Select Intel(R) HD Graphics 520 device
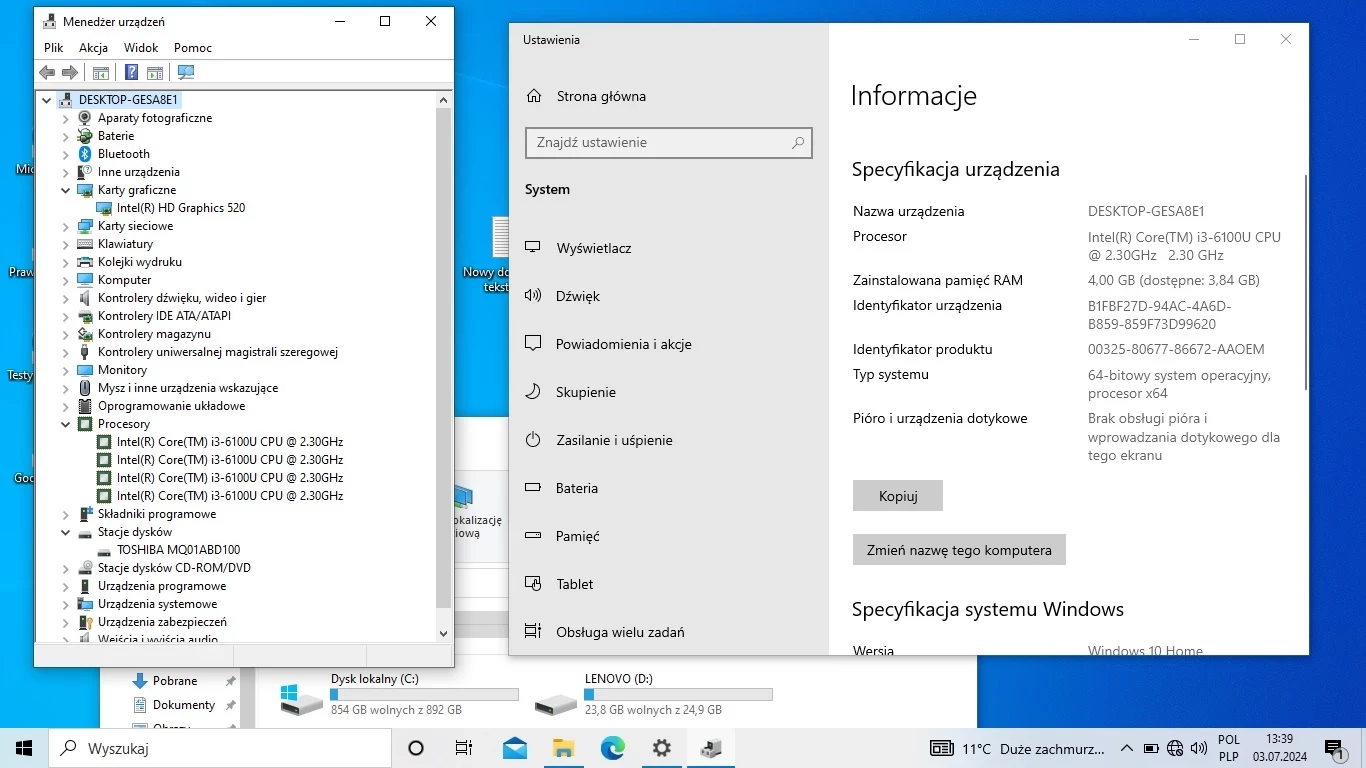Viewport: 1366px width, 768px height. [x=181, y=208]
